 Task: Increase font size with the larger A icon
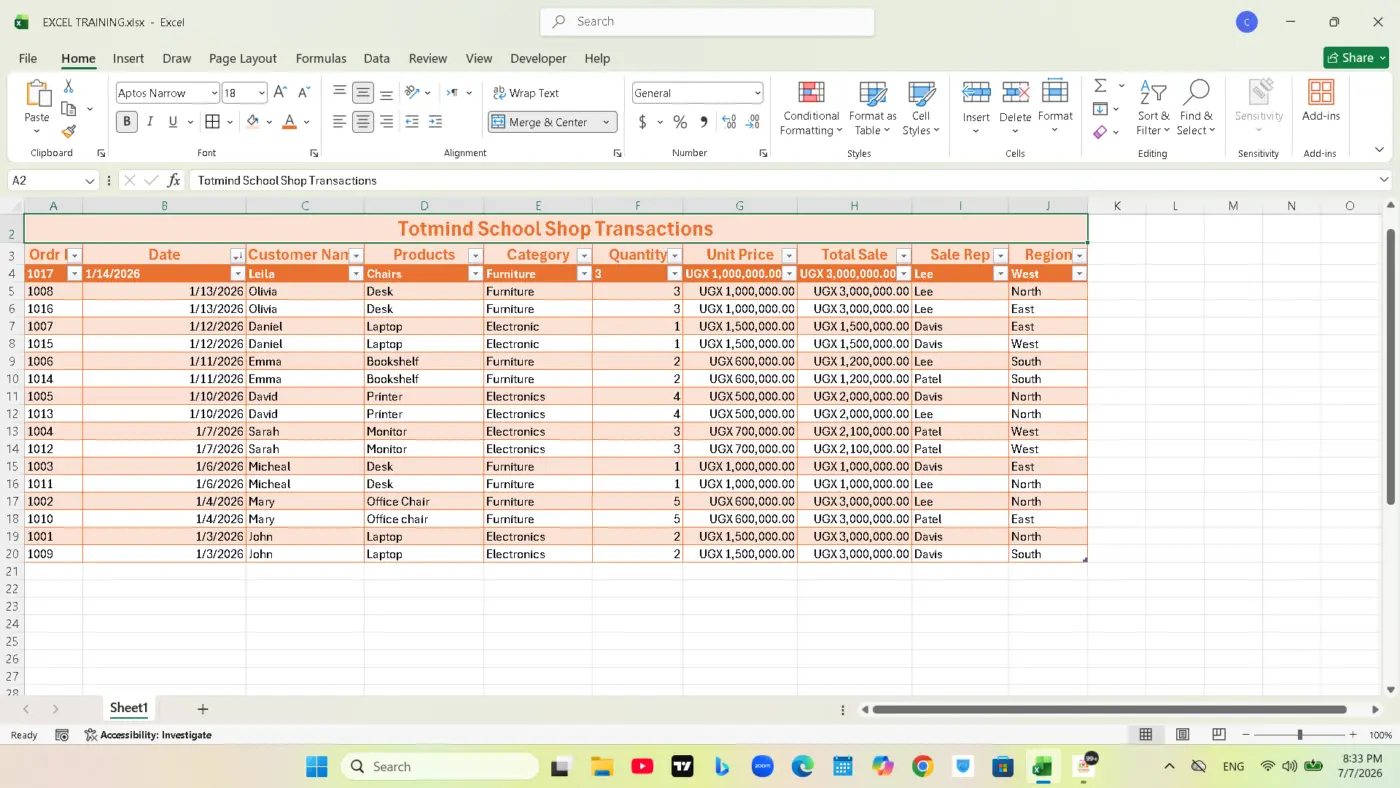click(280, 93)
